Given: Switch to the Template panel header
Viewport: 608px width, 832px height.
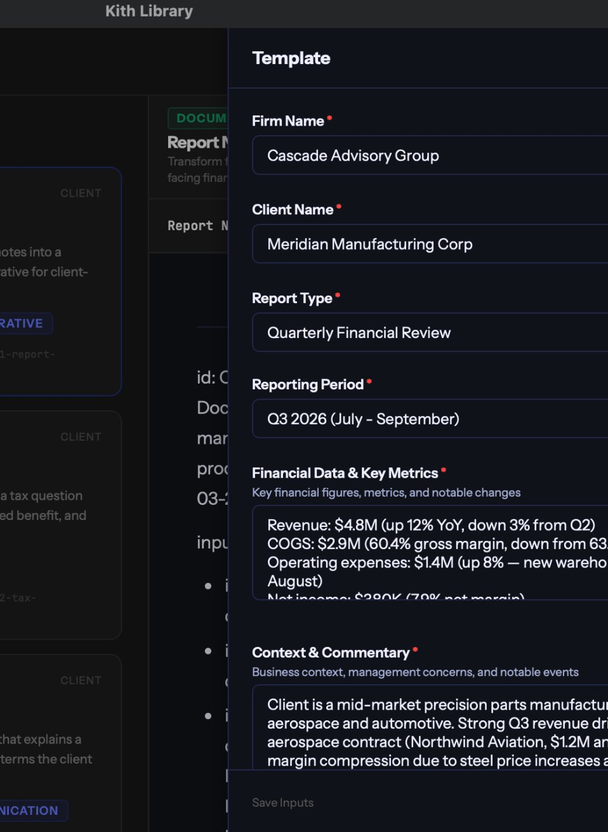Looking at the screenshot, I should (x=291, y=58).
